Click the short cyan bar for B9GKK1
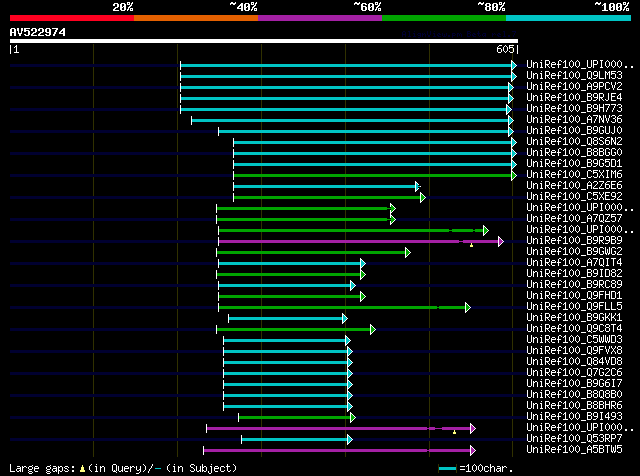The height and width of the screenshot is (476, 640). tap(286, 318)
